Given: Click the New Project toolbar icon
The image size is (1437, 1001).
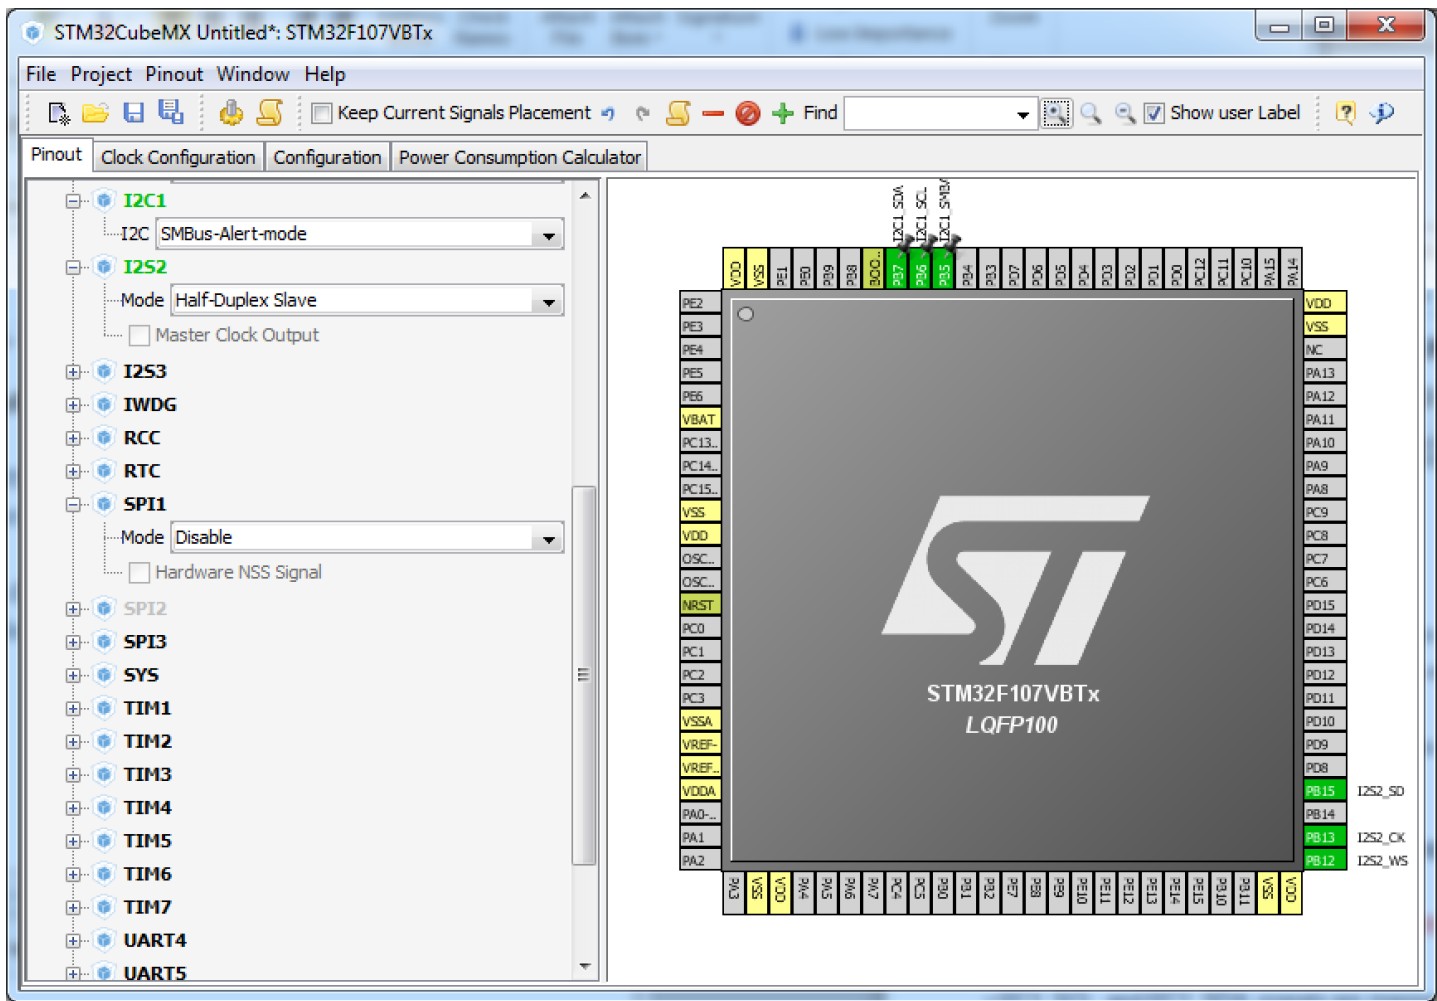Looking at the screenshot, I should 59,113.
